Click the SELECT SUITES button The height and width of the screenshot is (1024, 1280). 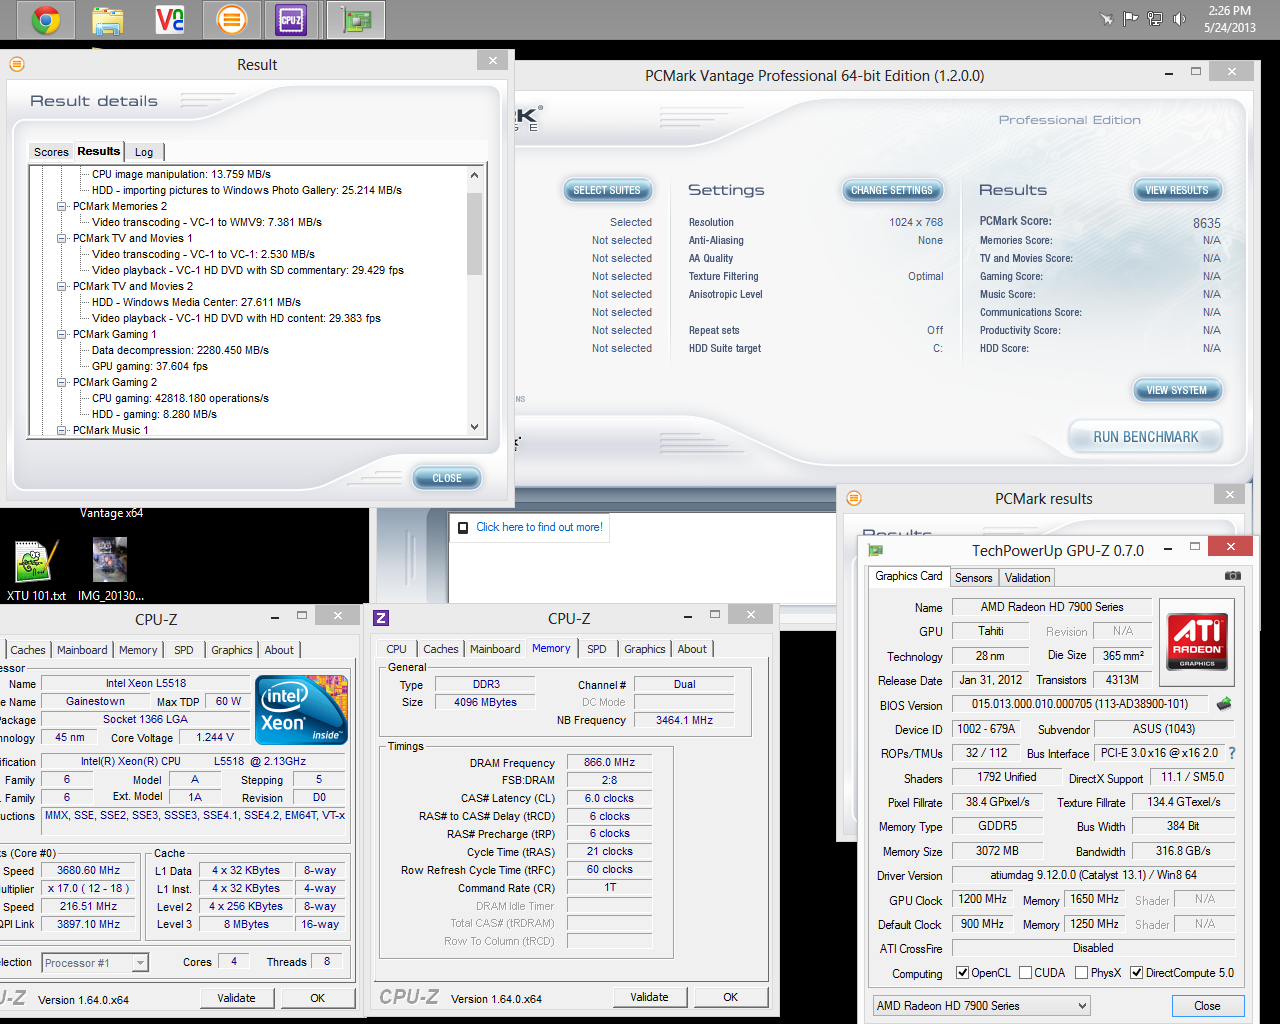607,190
